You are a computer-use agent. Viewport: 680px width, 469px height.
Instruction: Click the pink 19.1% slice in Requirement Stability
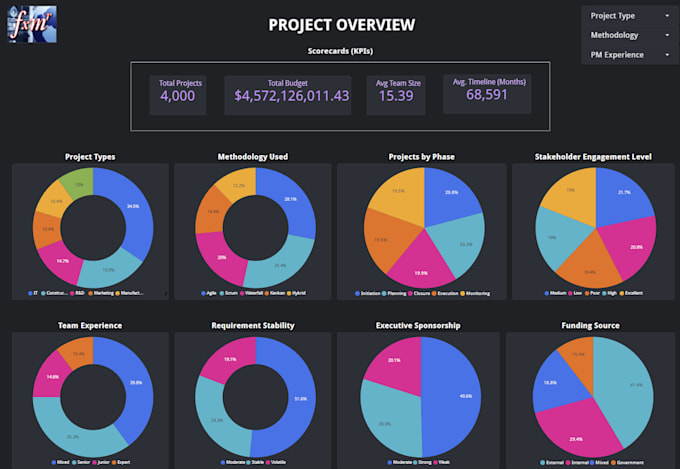[230, 360]
